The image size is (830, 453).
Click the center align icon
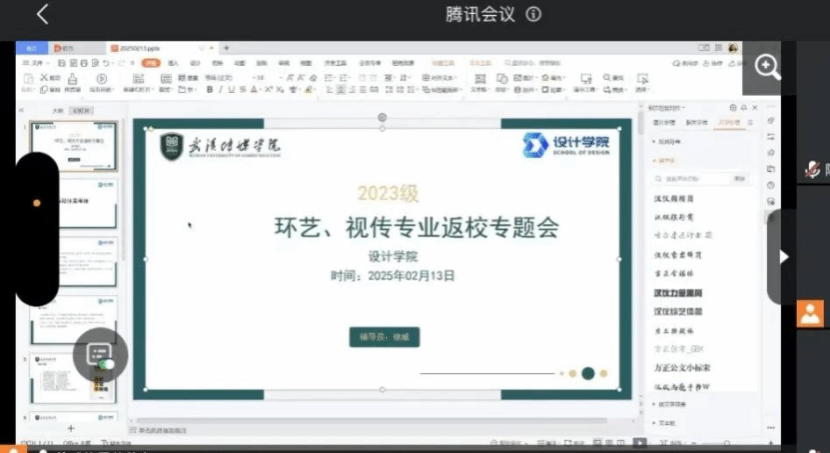pyautogui.click(x=341, y=89)
